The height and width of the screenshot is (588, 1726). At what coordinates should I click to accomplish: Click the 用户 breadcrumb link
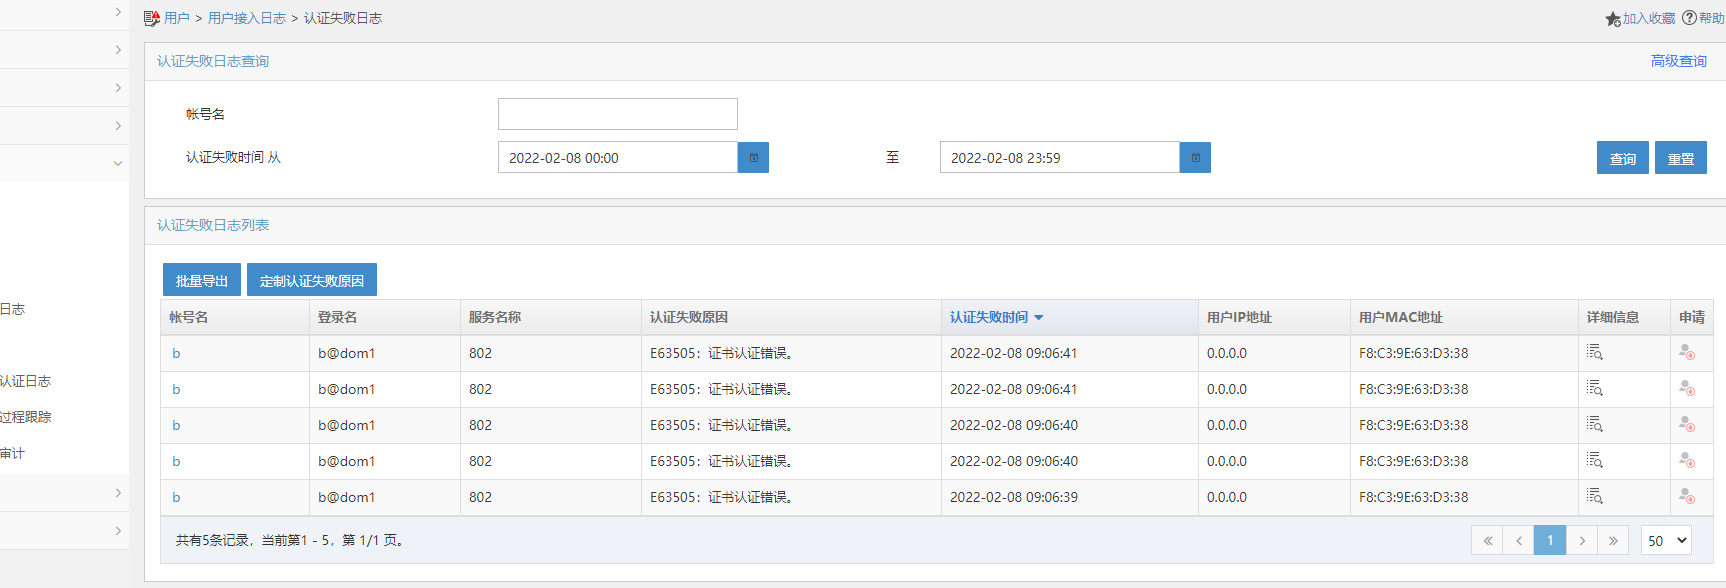pos(177,18)
